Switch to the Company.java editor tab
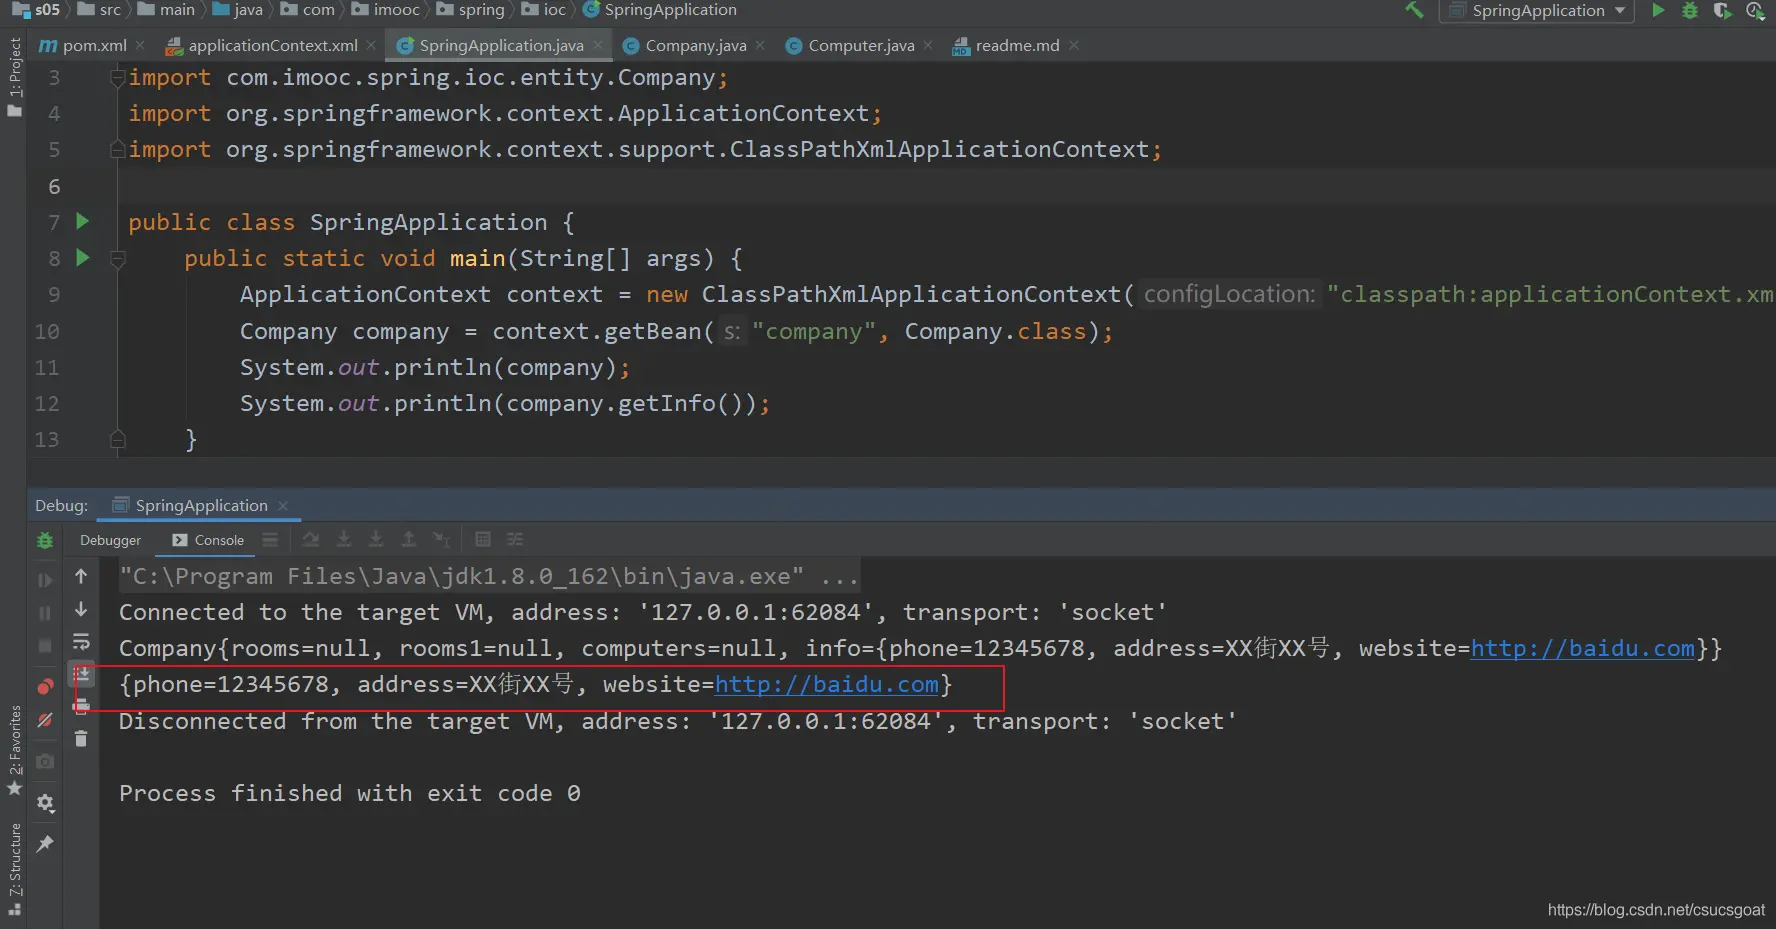The image size is (1776, 929). (695, 46)
